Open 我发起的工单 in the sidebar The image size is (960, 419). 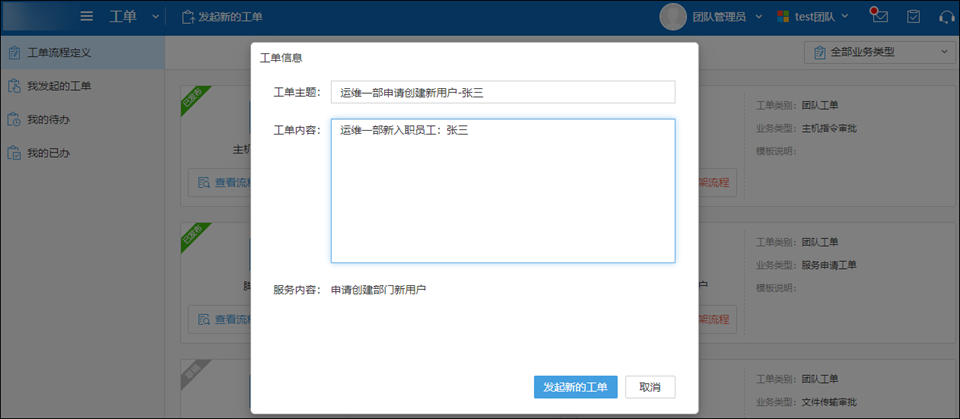82,86
